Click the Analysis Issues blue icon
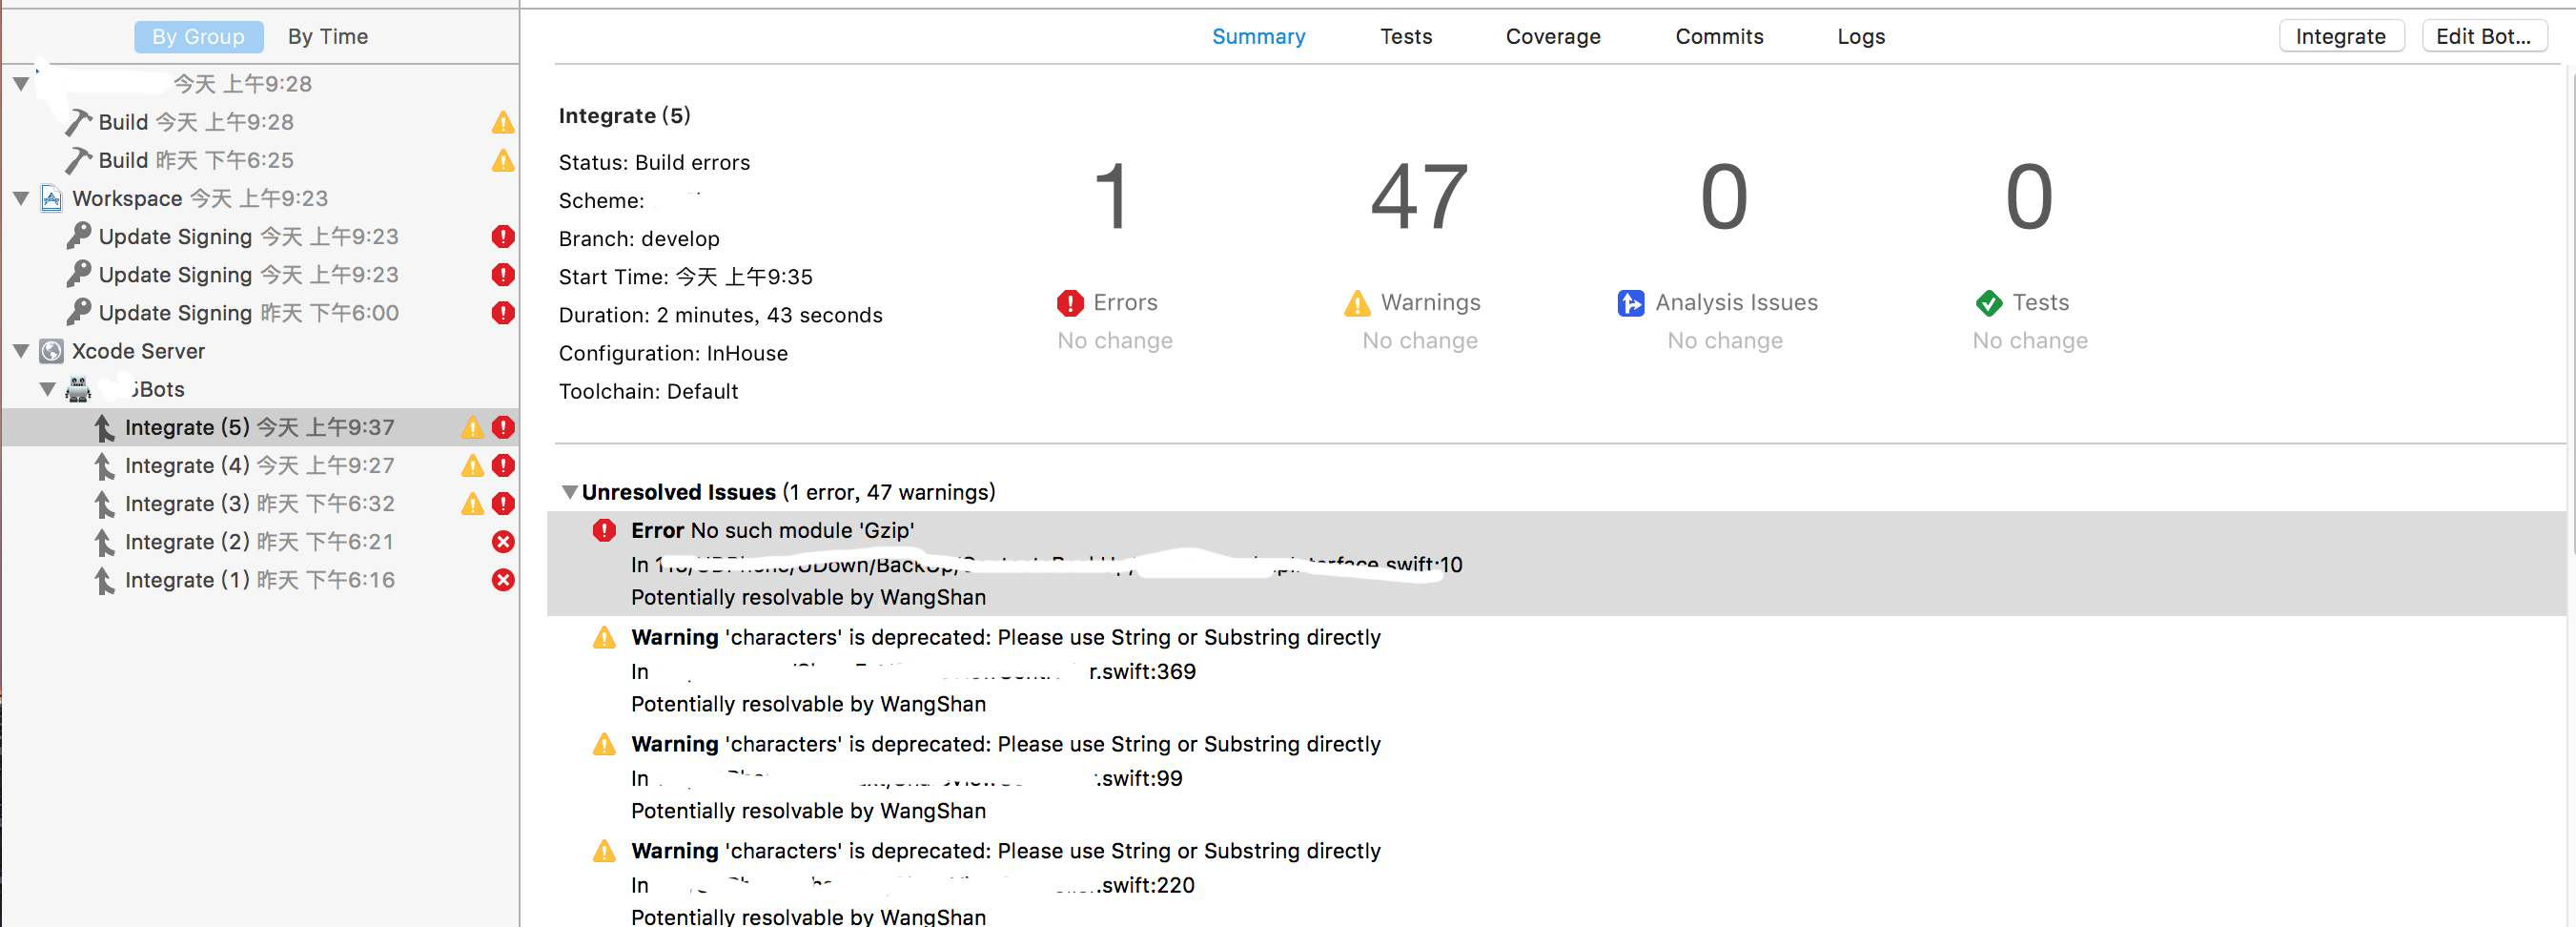This screenshot has width=2576, height=927. point(1631,302)
